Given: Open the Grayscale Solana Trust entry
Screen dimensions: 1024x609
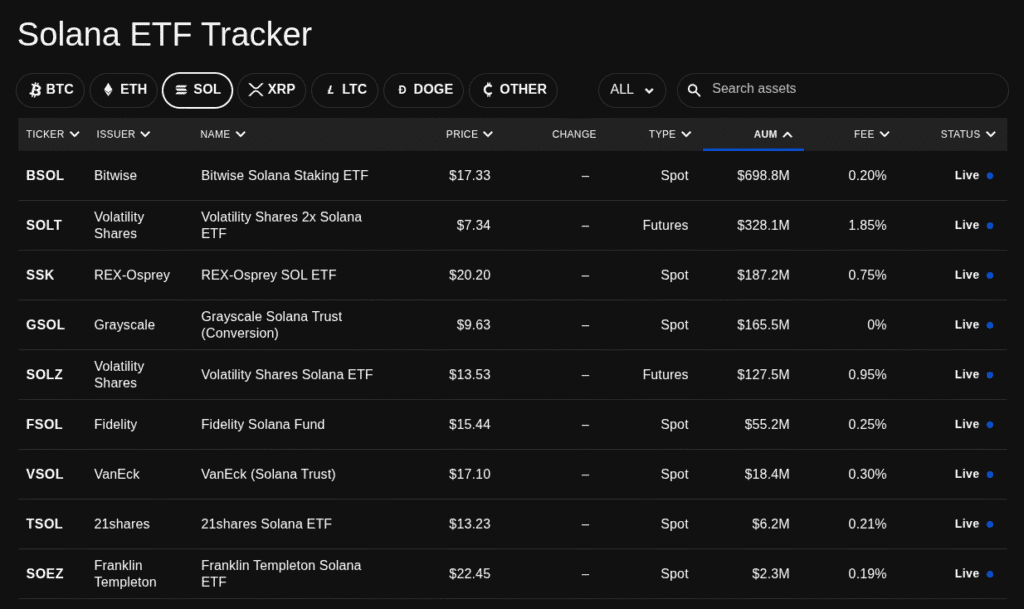Looking at the screenshot, I should point(271,325).
